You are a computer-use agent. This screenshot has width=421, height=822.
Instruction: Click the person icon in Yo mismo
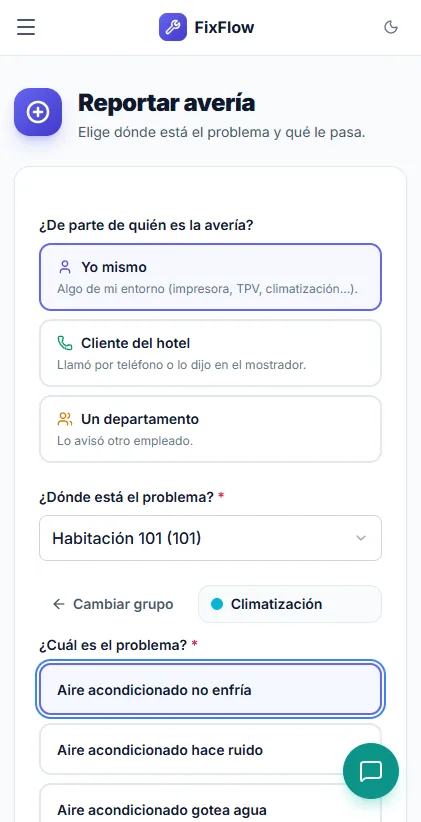click(65, 267)
